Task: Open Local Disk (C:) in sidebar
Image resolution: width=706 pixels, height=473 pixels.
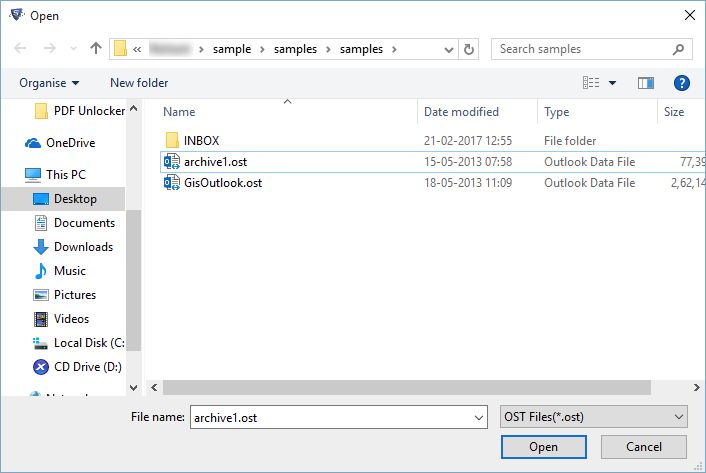Action: 78,343
